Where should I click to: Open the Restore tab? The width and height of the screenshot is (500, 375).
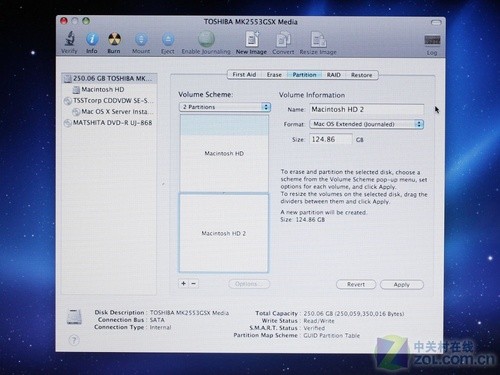coord(361,75)
